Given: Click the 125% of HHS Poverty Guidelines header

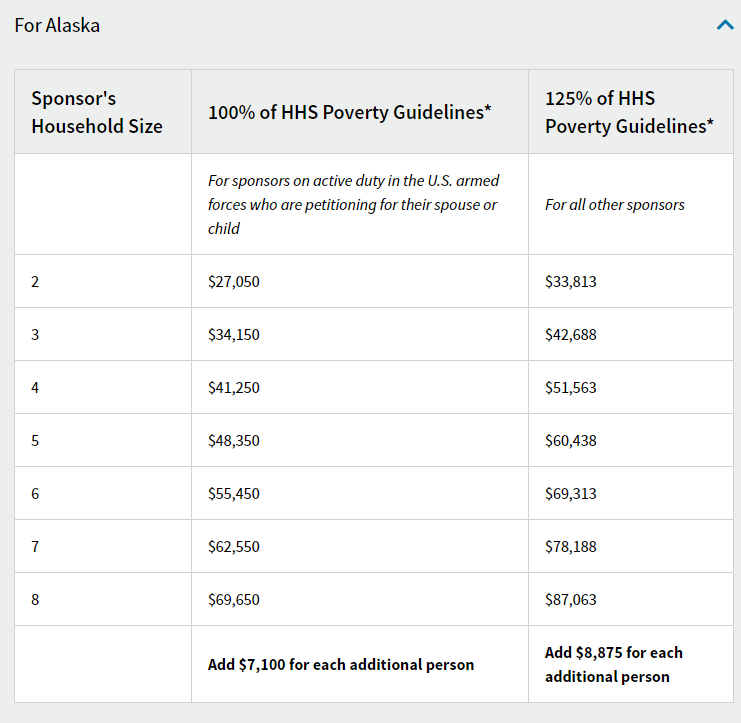Looking at the screenshot, I should tap(629, 112).
